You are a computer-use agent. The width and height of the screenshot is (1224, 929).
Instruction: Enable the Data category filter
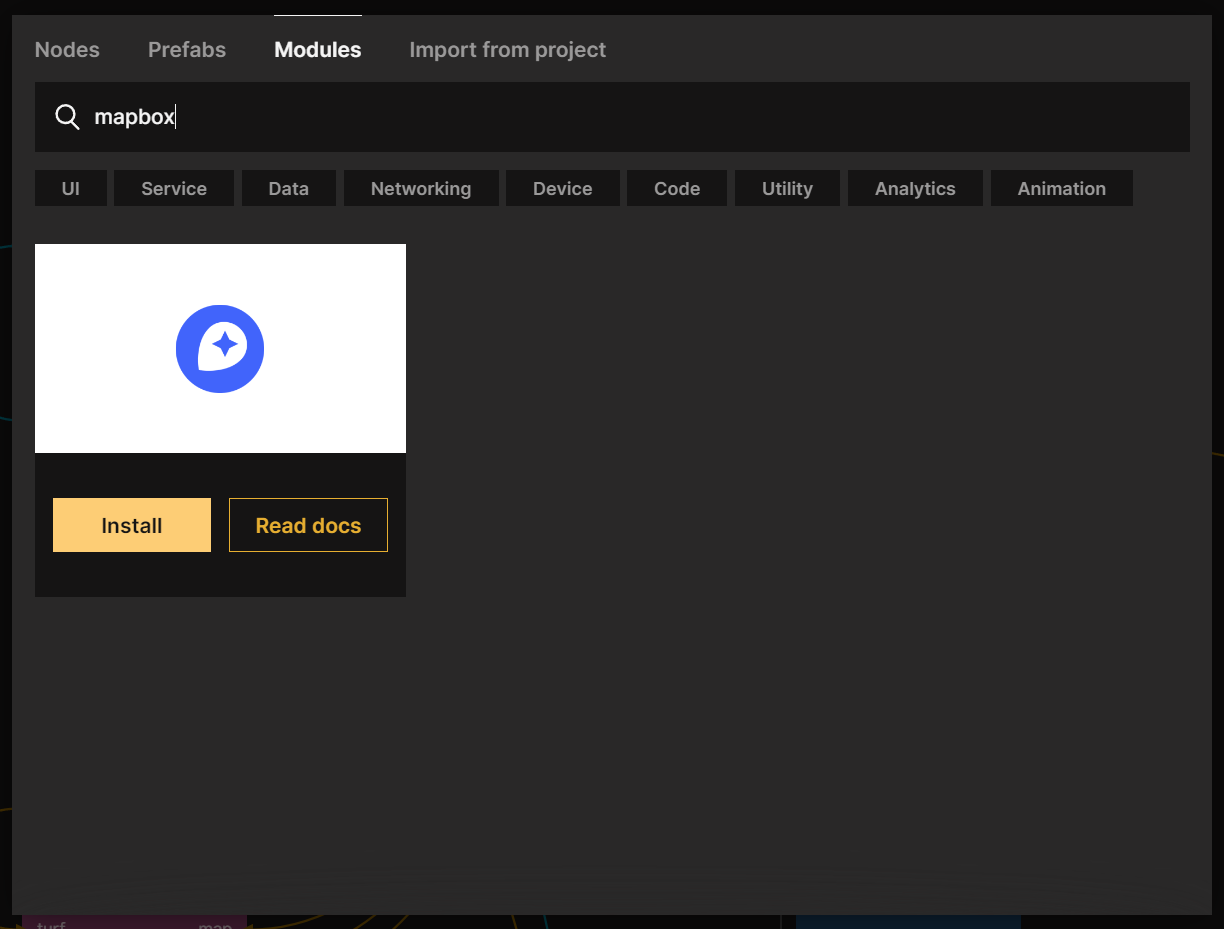(x=288, y=189)
